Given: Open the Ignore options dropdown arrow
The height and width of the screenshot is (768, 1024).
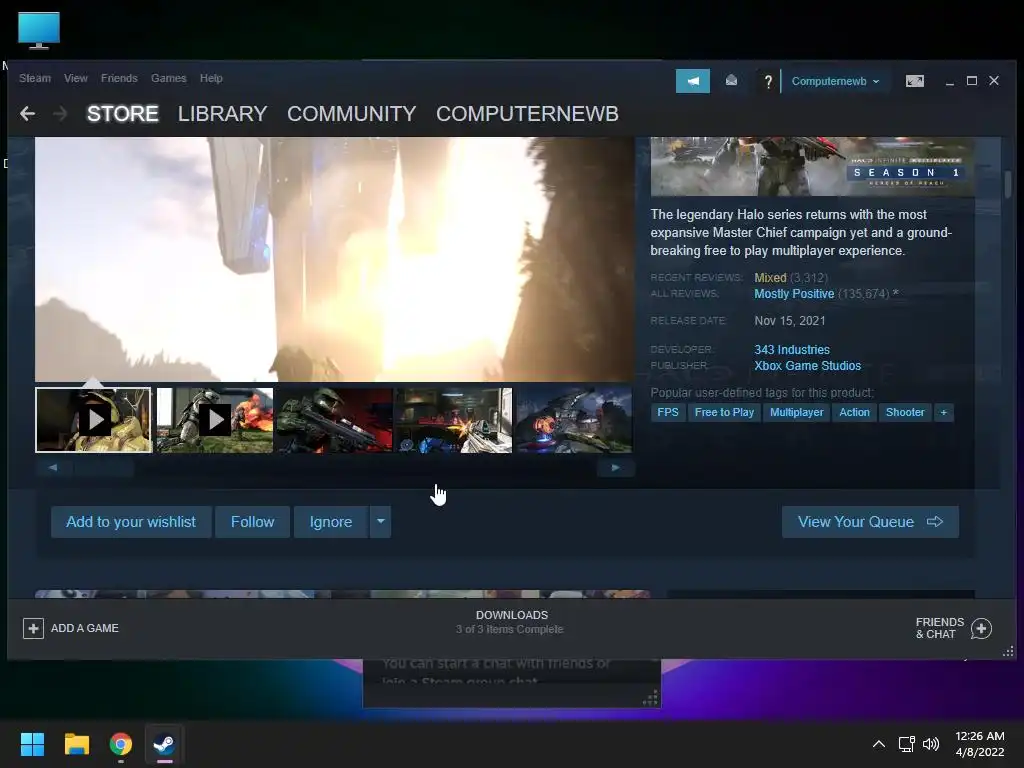Looking at the screenshot, I should [x=381, y=521].
